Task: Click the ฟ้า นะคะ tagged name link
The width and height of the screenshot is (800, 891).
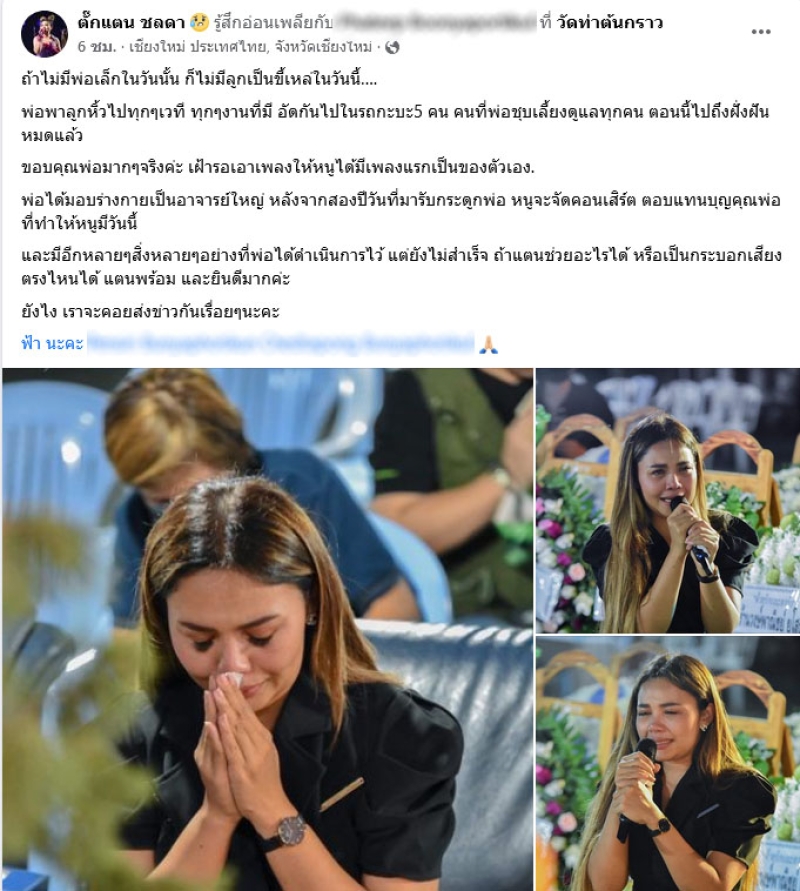Action: 52,343
